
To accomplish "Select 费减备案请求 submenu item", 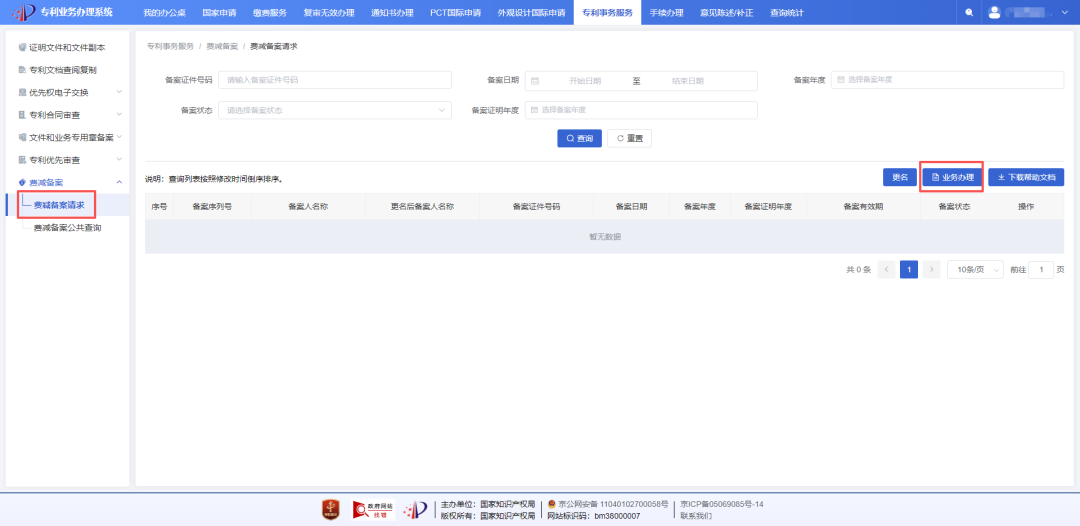I will click(59, 205).
